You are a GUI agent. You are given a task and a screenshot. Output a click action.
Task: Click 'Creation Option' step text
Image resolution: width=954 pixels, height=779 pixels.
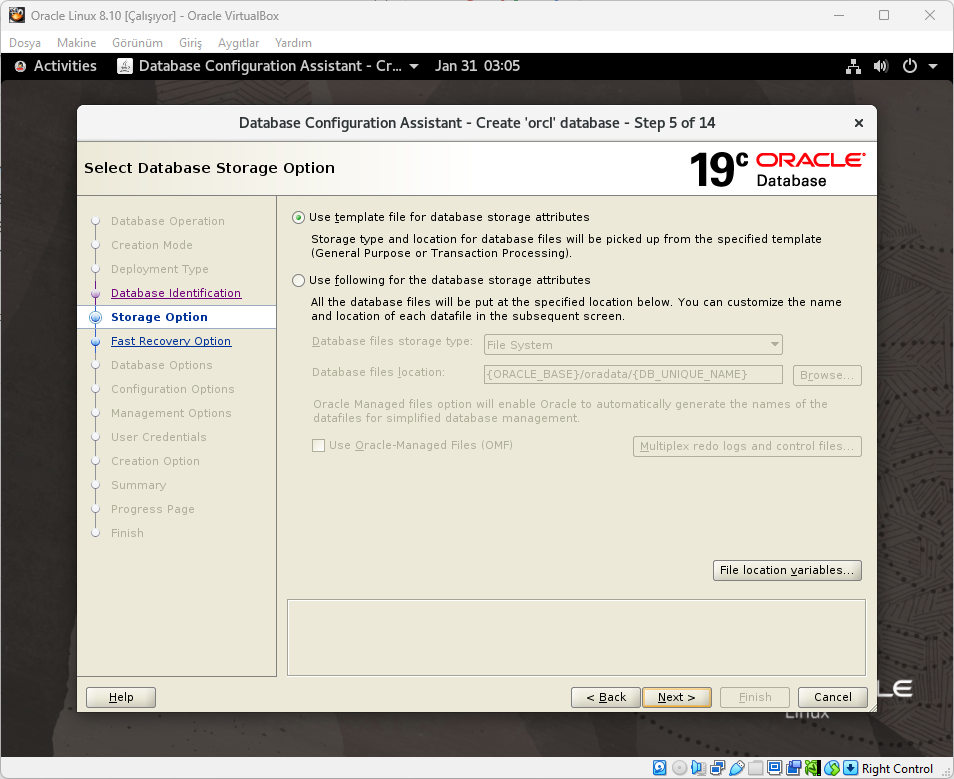[x=155, y=461]
